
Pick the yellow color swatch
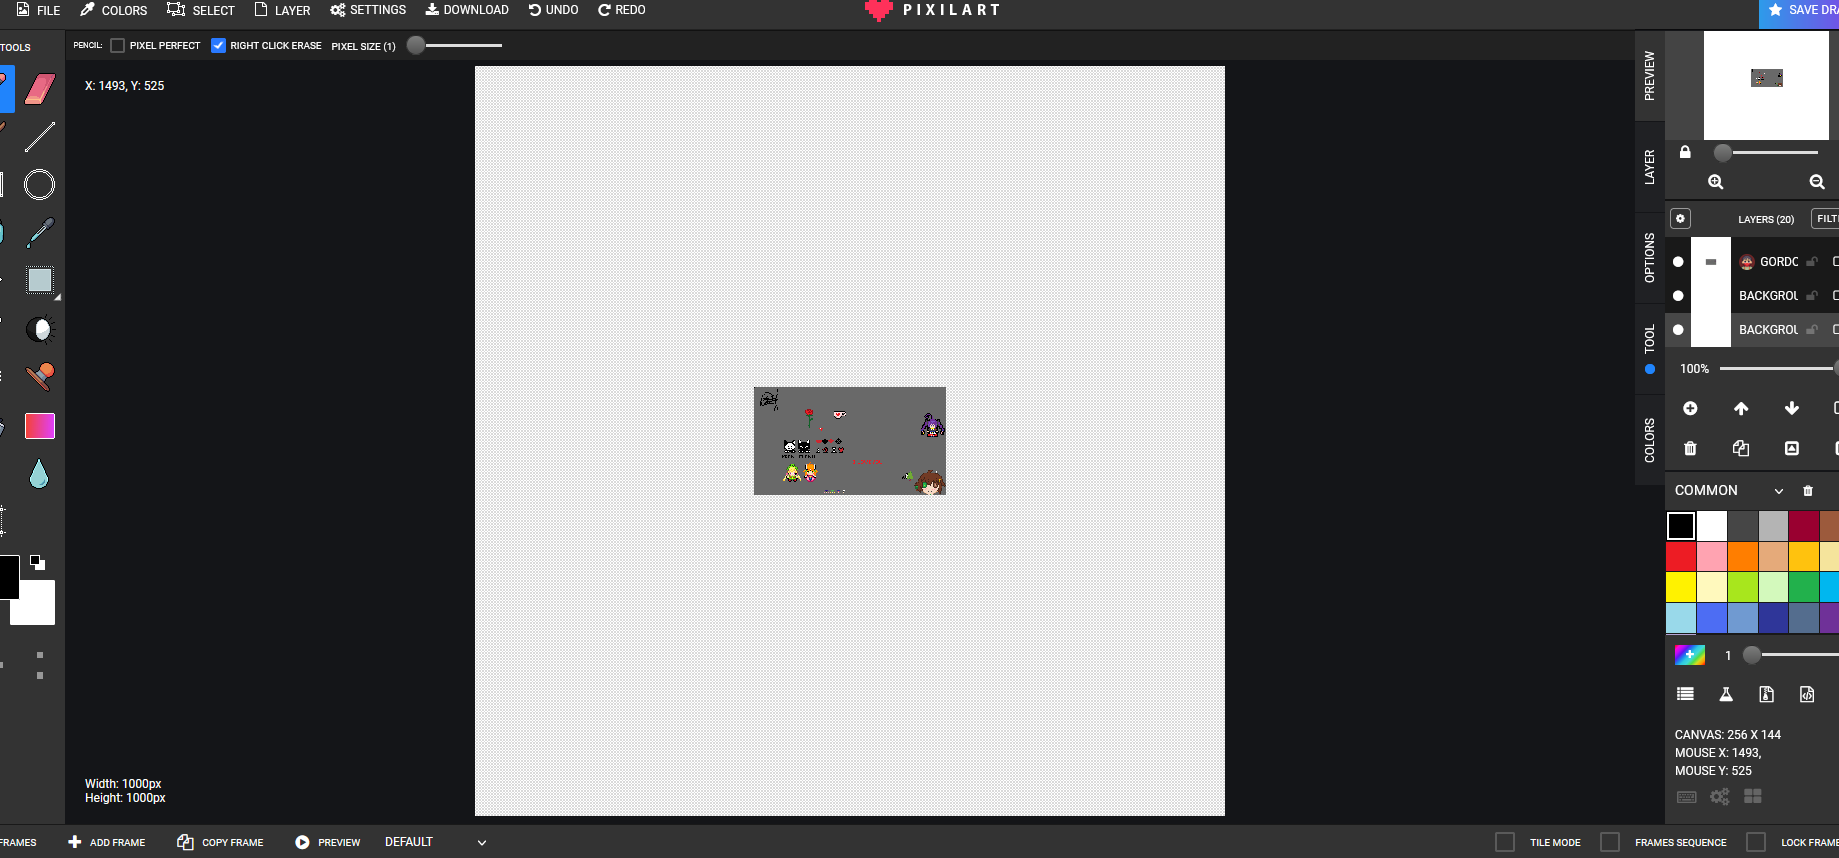click(x=1681, y=587)
